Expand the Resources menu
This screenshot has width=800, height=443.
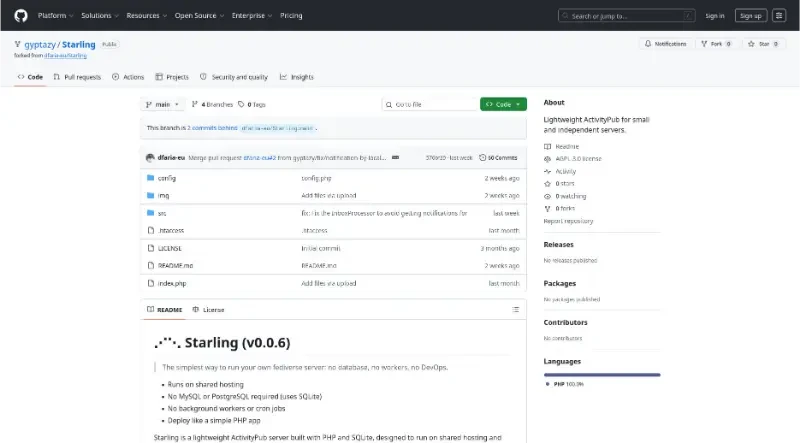[x=147, y=16]
